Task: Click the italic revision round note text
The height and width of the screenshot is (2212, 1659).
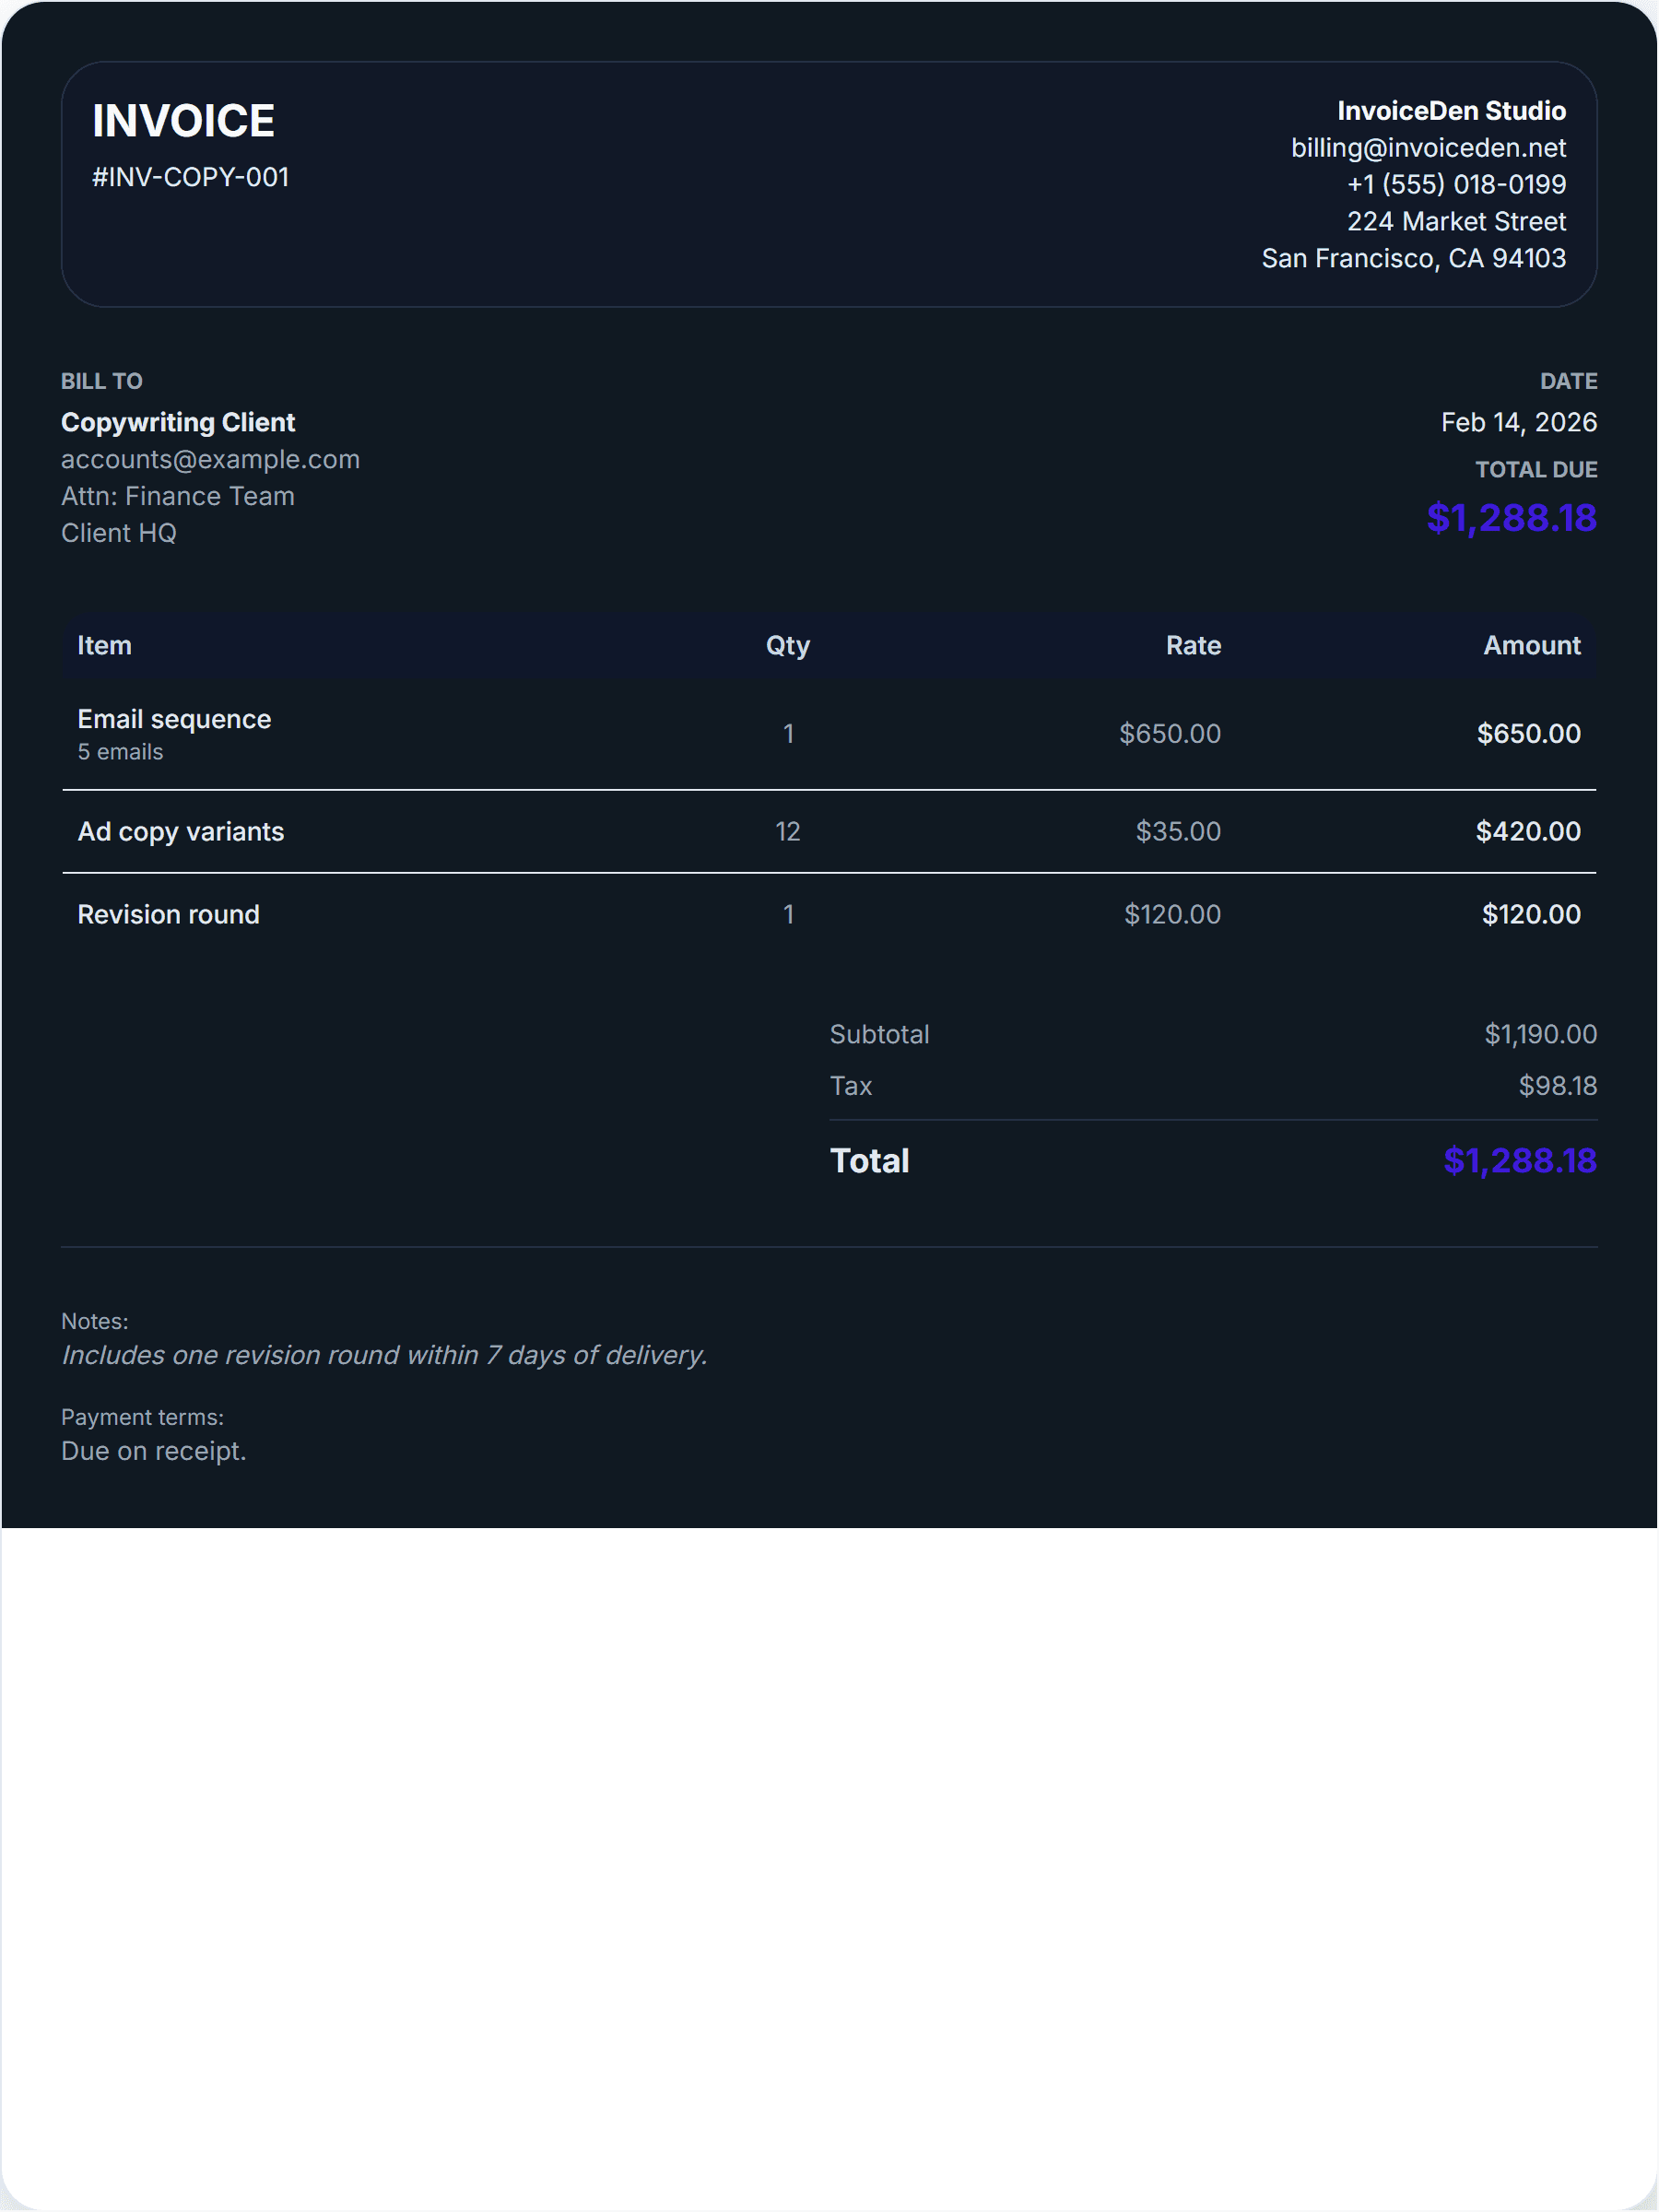Action: pyautogui.click(x=384, y=1355)
